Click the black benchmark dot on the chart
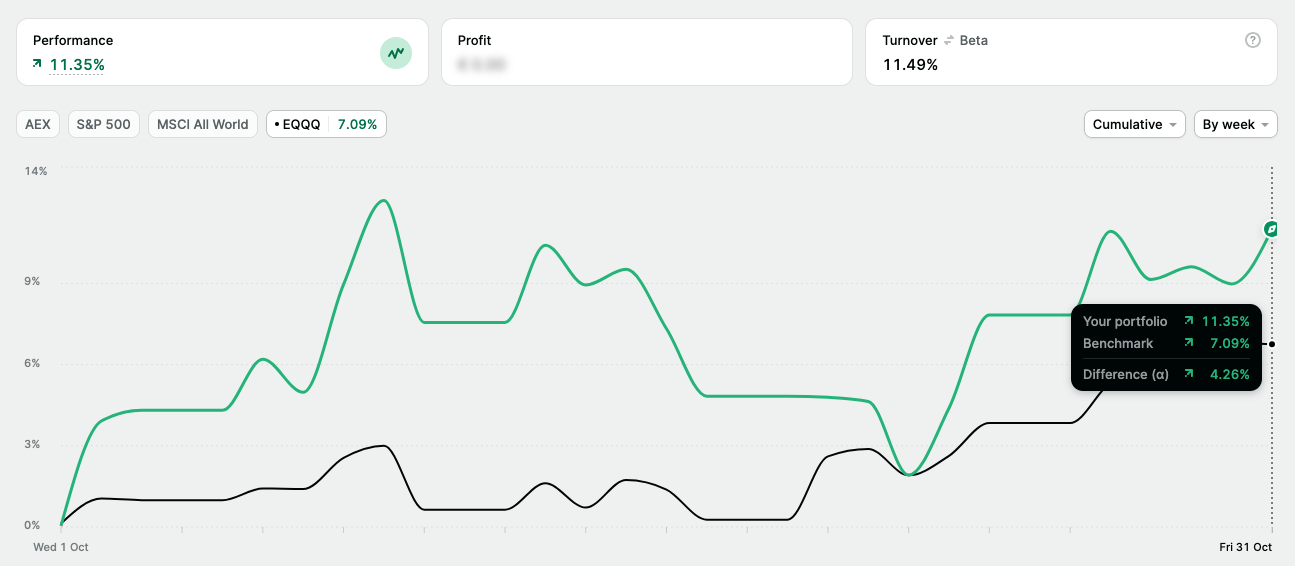 1271,344
